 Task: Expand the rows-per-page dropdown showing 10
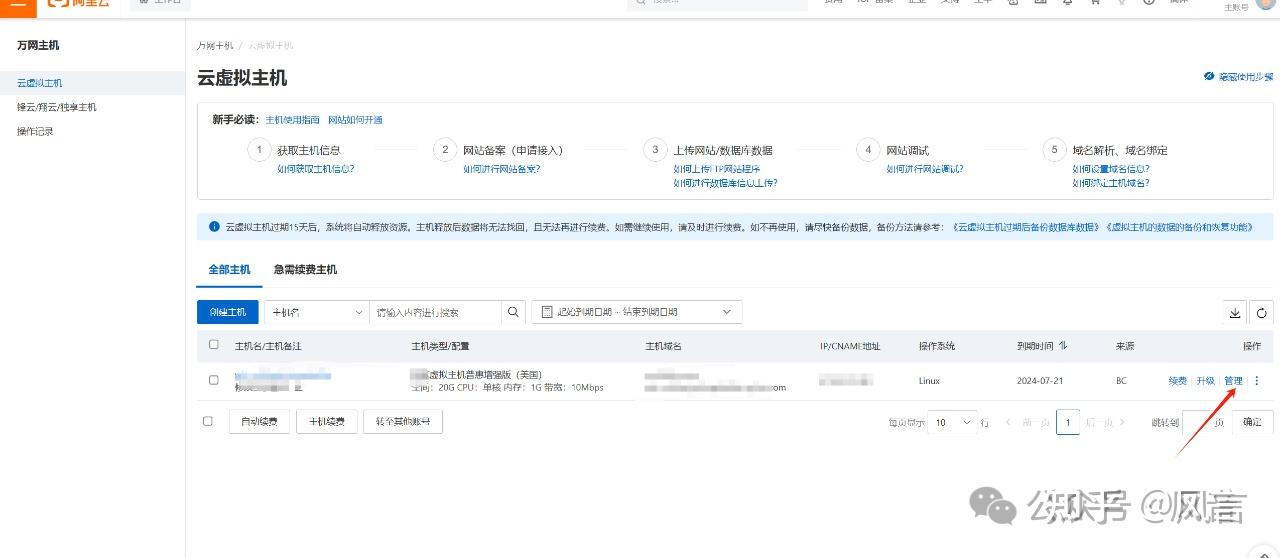click(953, 423)
